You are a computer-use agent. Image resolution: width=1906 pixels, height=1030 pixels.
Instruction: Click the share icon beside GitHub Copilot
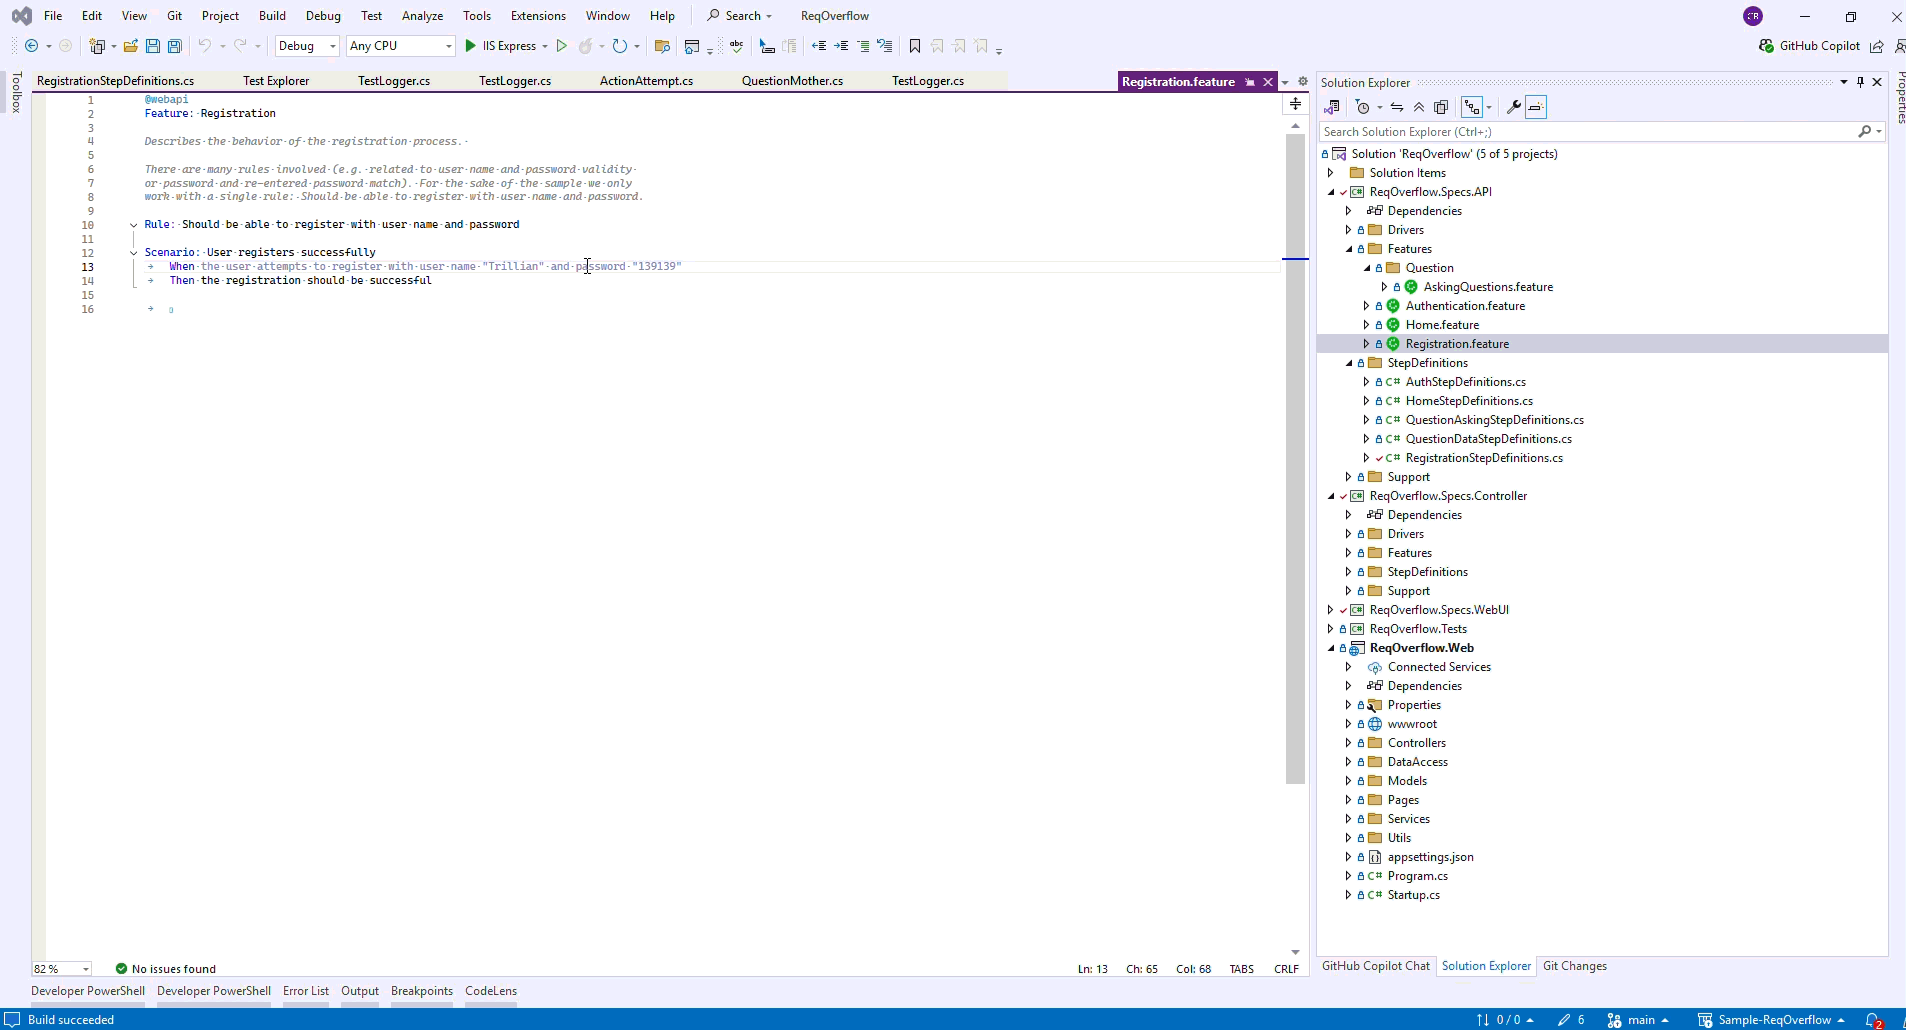(1877, 46)
